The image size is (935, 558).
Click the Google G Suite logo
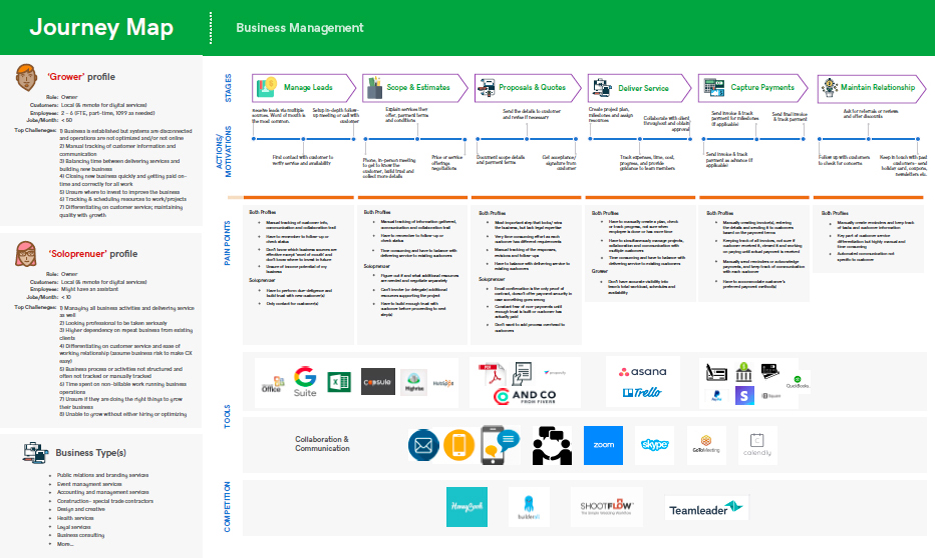(305, 382)
